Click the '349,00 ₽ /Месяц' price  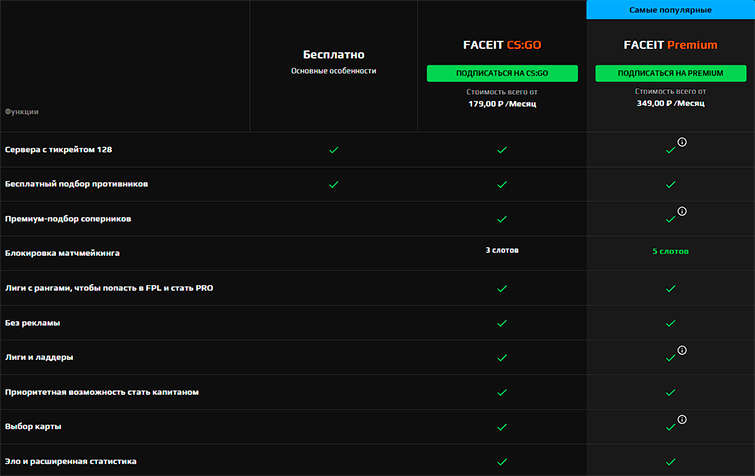671,103
